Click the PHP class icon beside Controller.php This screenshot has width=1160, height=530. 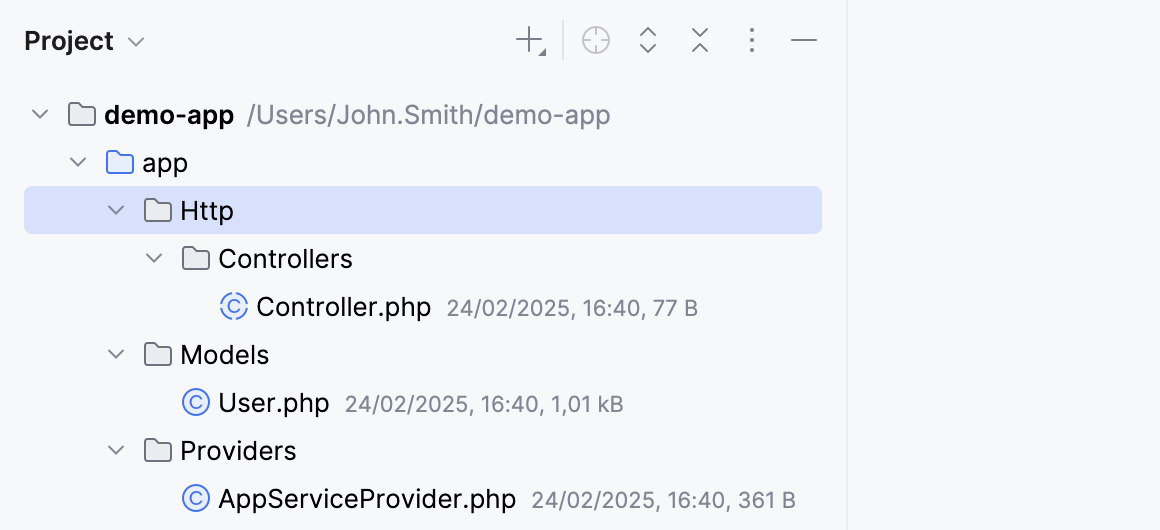pos(233,307)
